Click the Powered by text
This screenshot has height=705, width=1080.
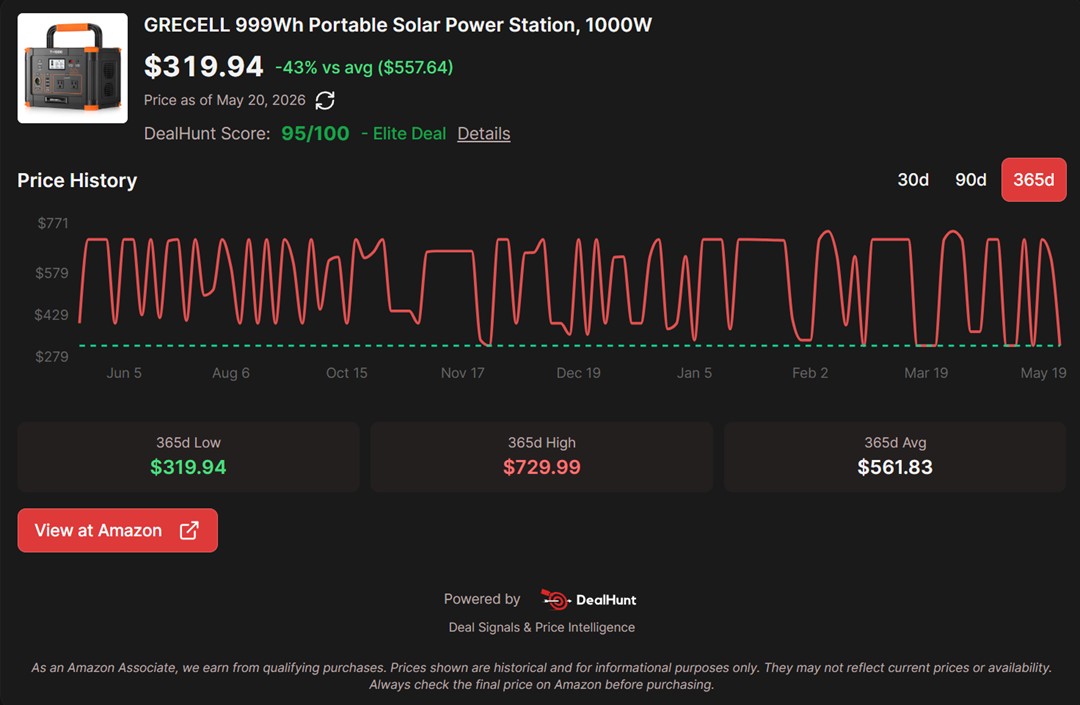tap(482, 599)
